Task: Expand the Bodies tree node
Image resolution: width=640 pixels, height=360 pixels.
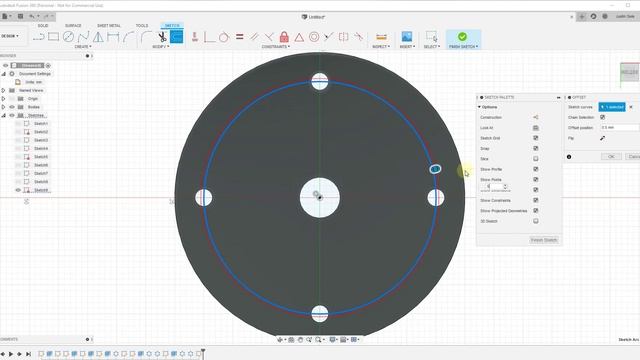Action: [x=3, y=107]
